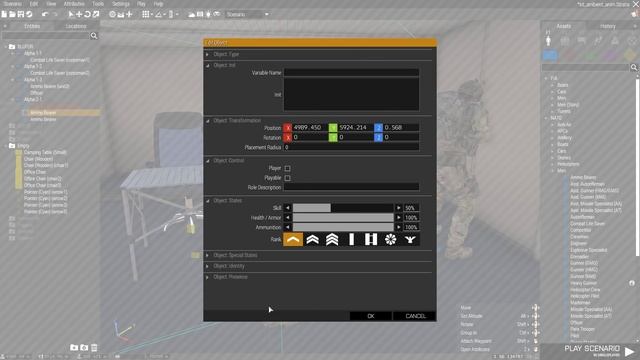
Task: Expand the Object: Identity section
Action: coord(207,266)
